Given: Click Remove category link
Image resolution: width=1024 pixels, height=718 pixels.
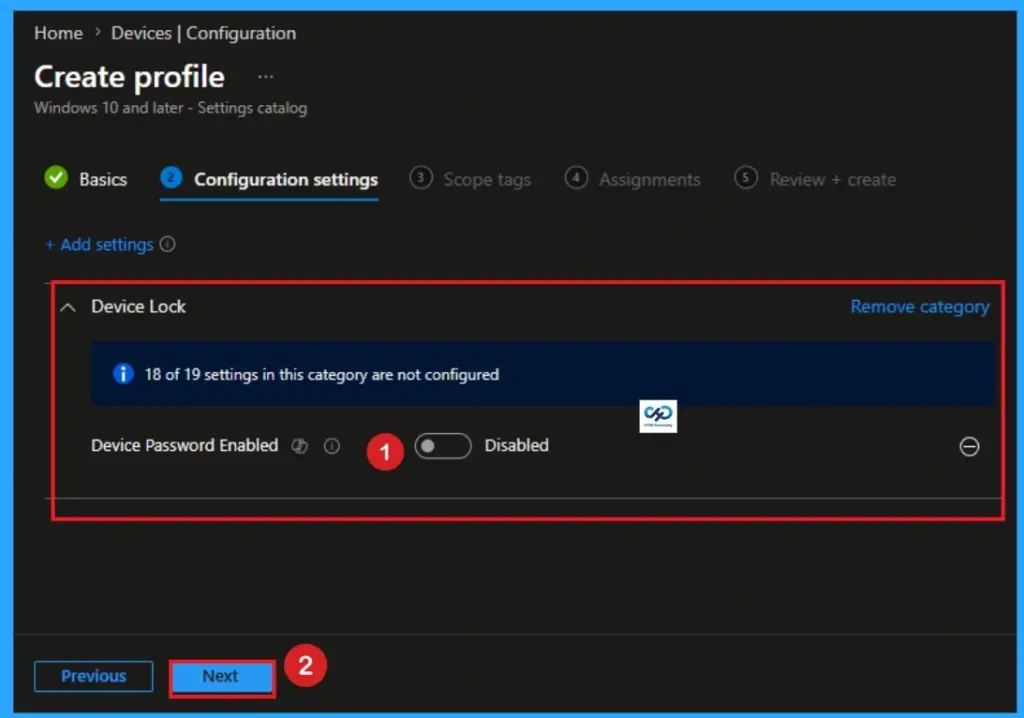Looking at the screenshot, I should (920, 306).
